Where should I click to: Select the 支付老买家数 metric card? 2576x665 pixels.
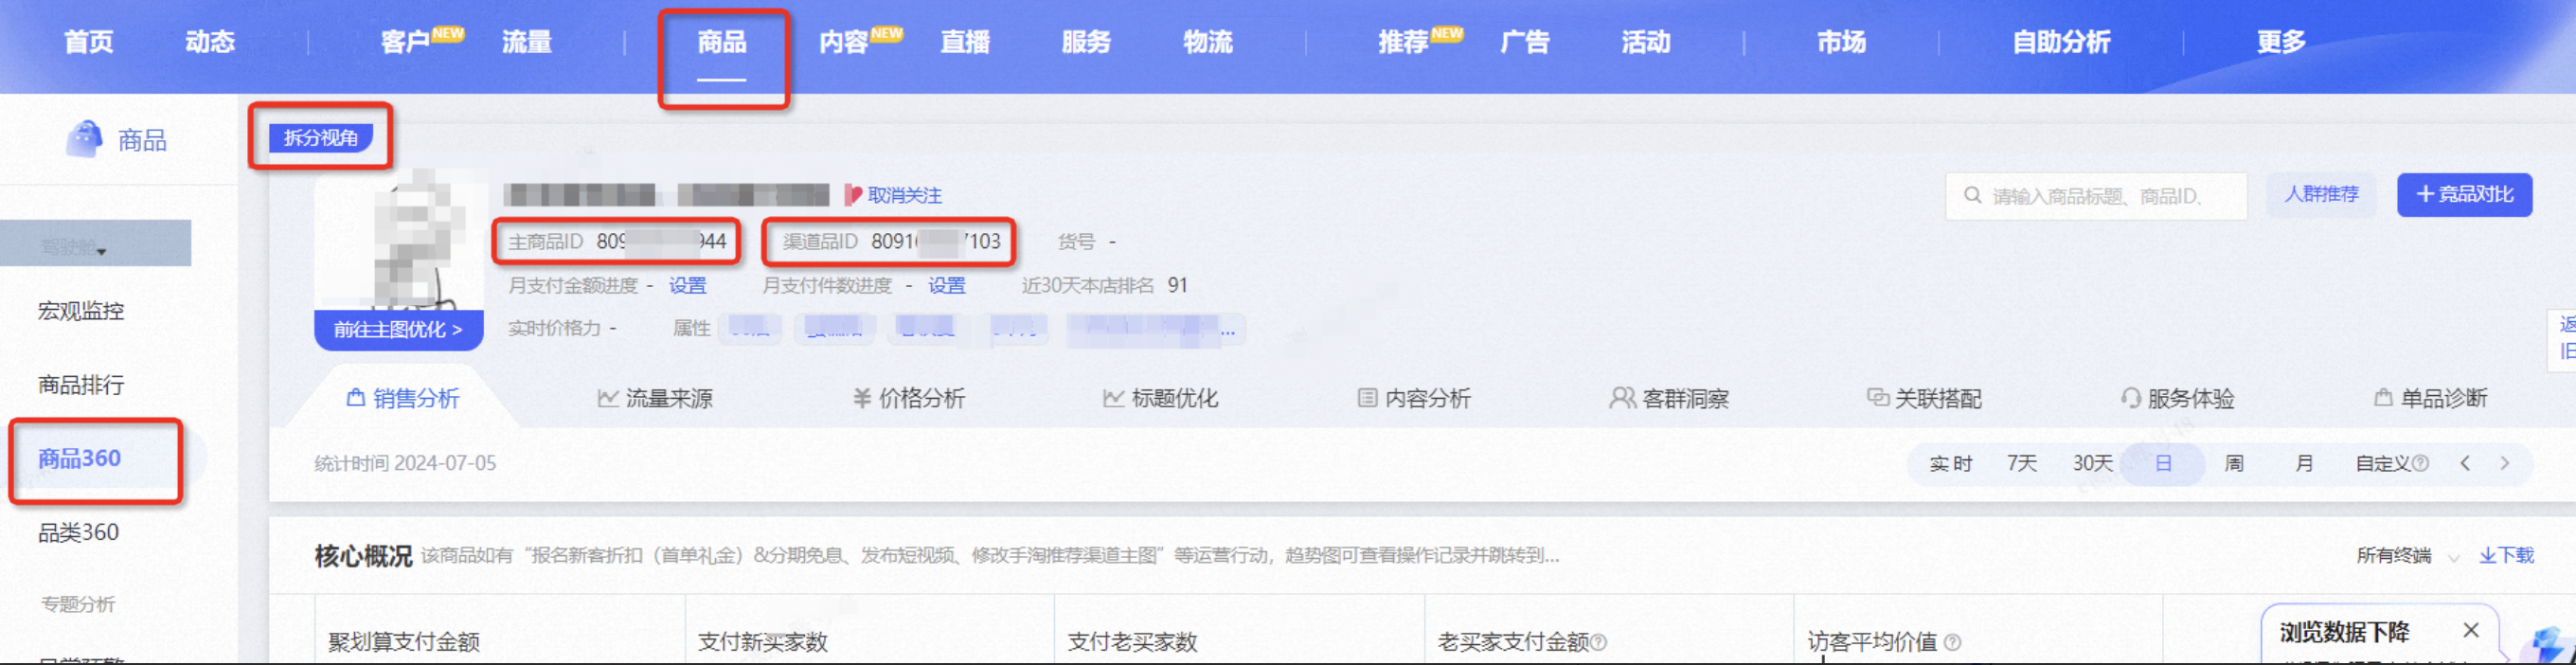(x=1239, y=630)
